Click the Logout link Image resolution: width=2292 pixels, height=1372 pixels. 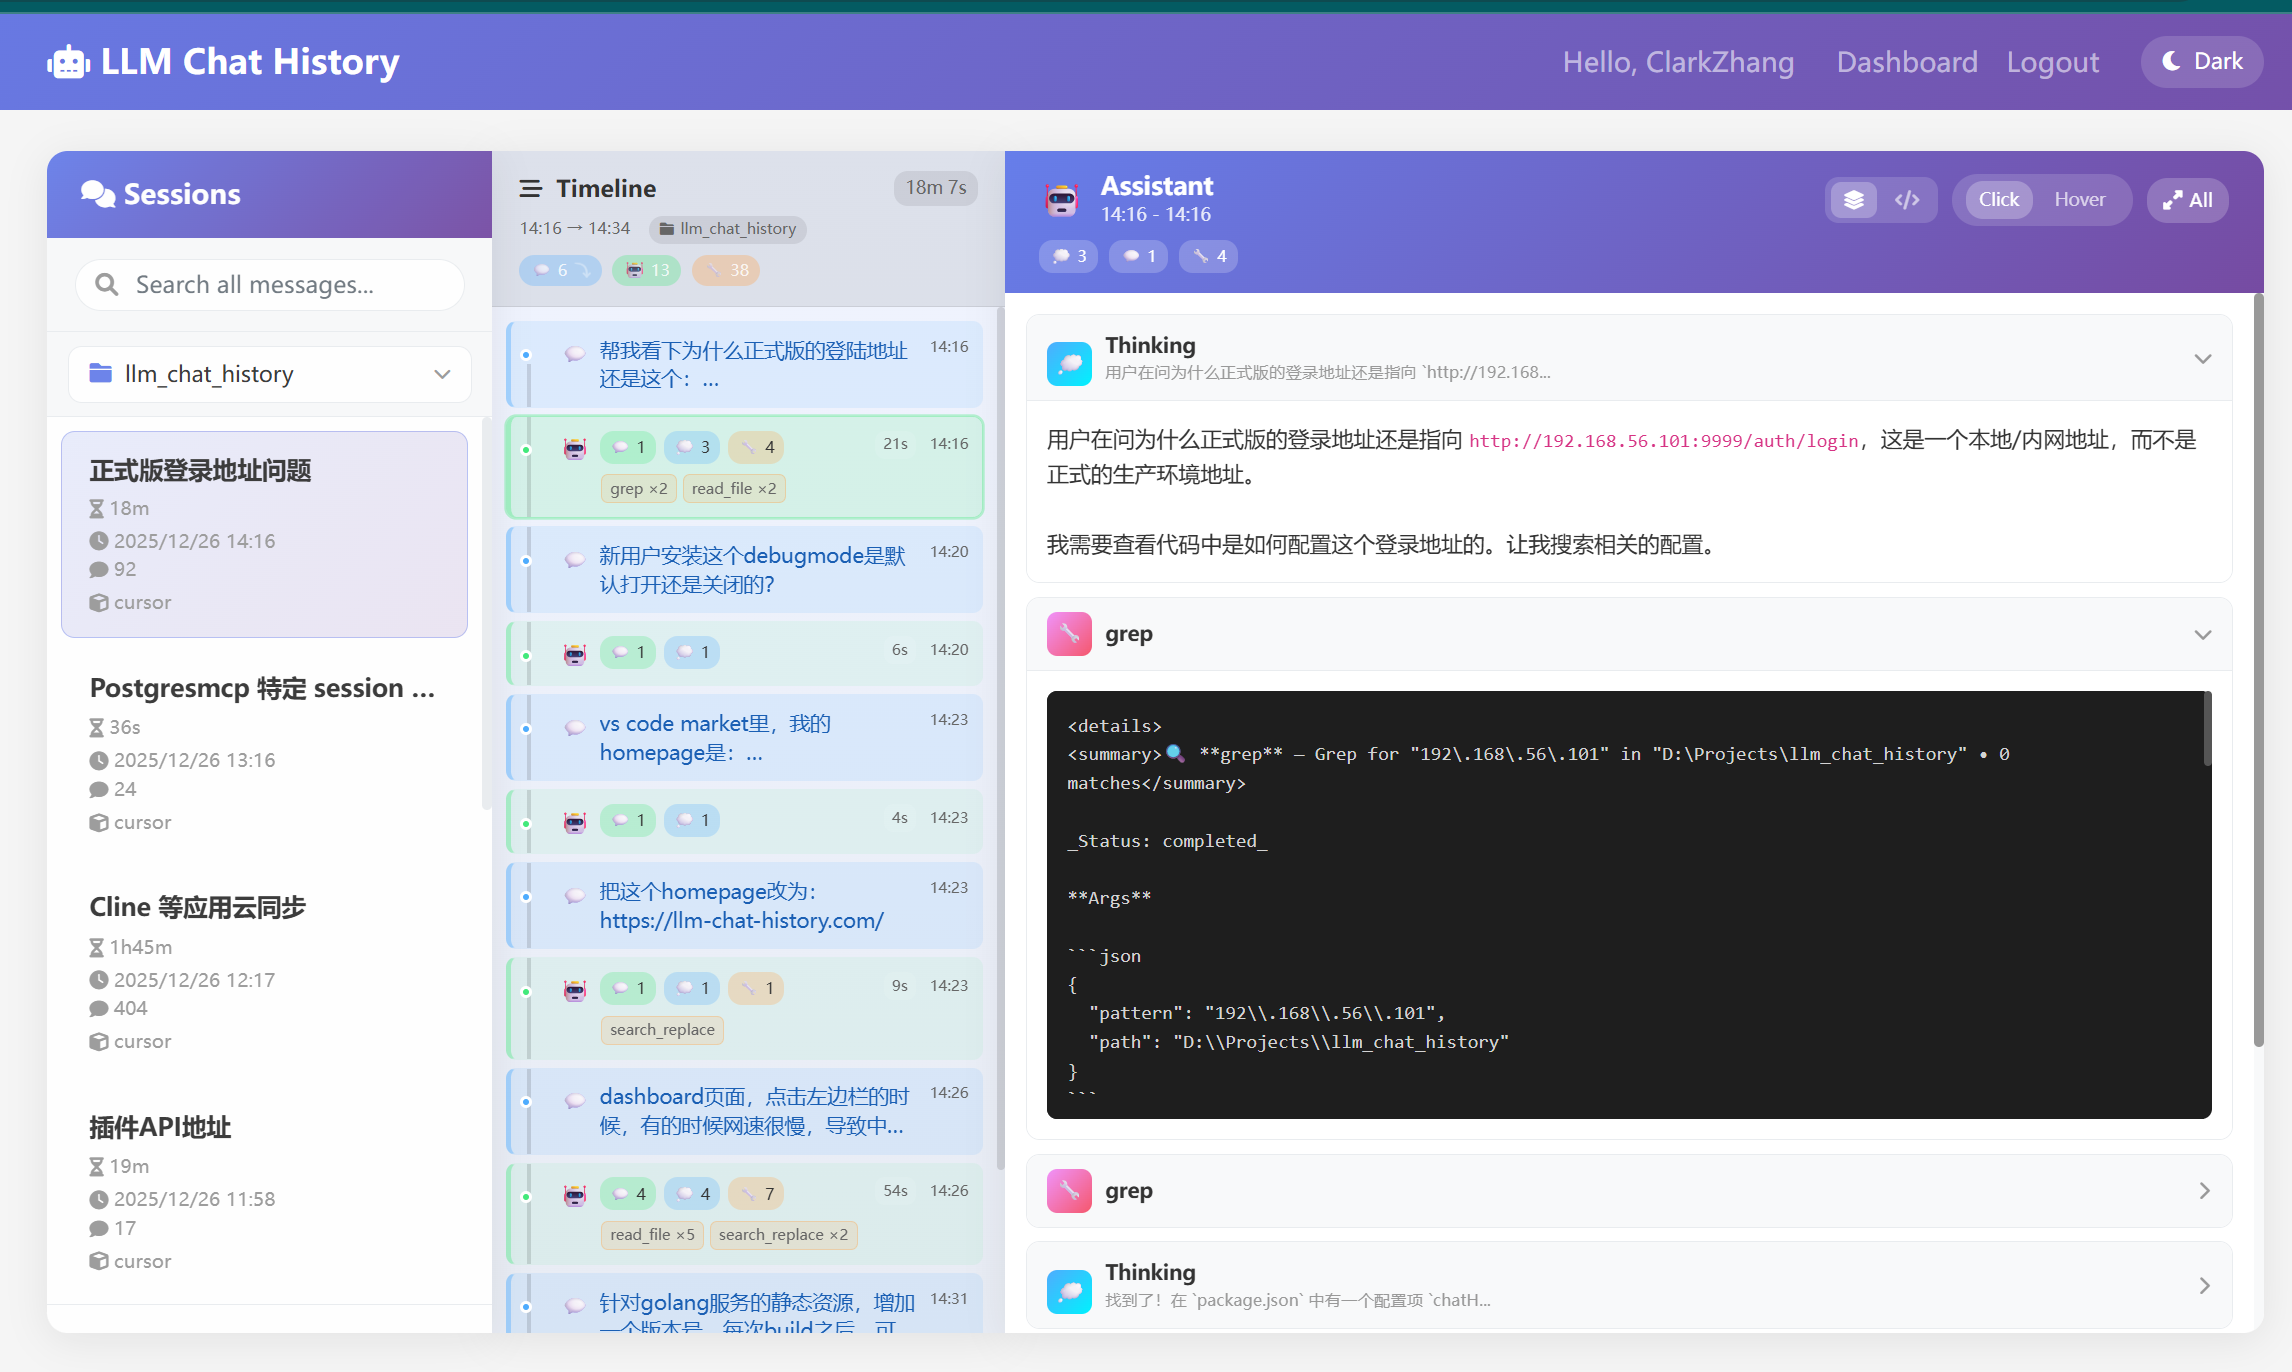click(2053, 62)
